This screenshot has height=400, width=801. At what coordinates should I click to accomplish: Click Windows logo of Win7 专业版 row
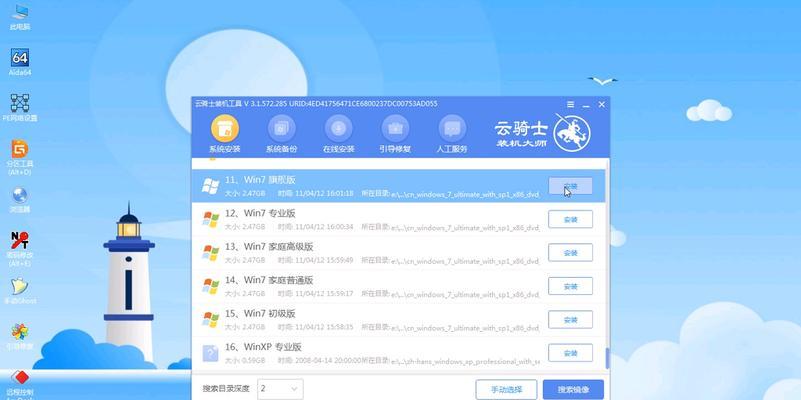(x=210, y=220)
